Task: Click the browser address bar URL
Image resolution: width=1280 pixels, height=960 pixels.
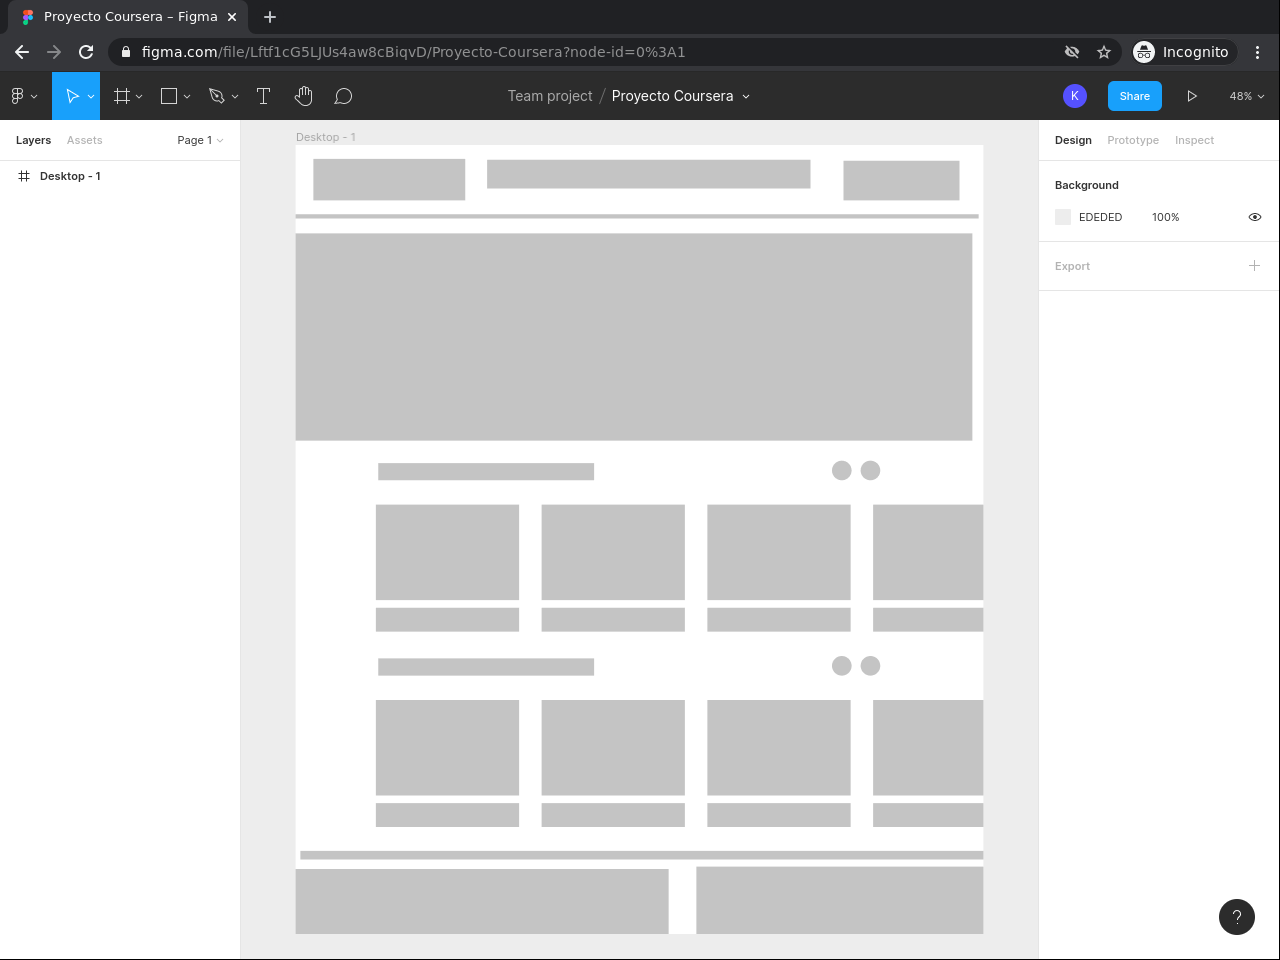Action: [x=413, y=52]
